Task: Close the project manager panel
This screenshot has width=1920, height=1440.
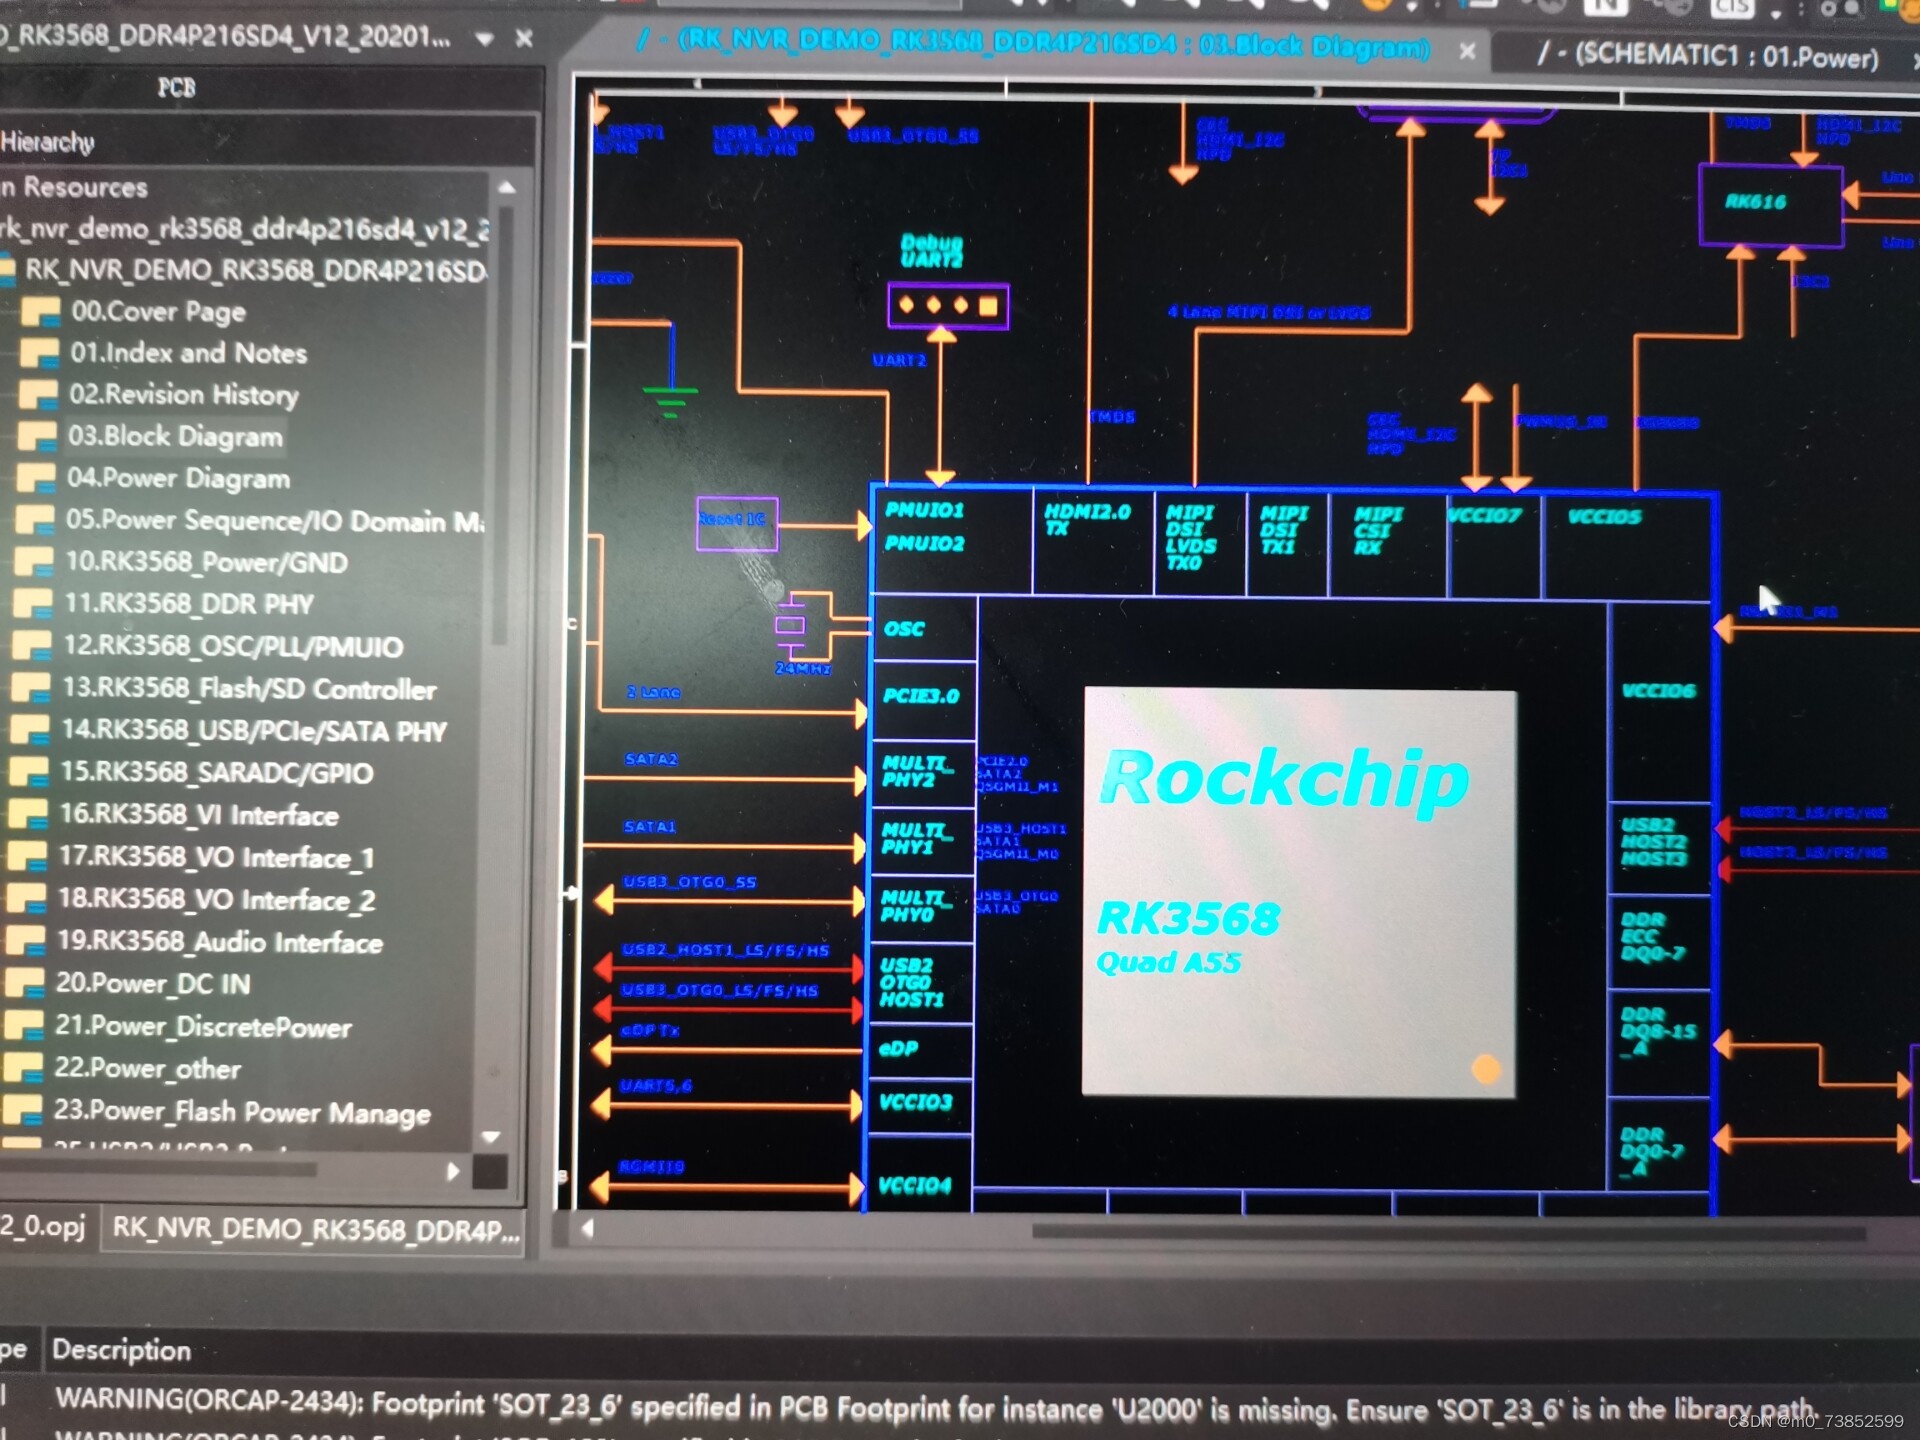Action: pos(524,39)
